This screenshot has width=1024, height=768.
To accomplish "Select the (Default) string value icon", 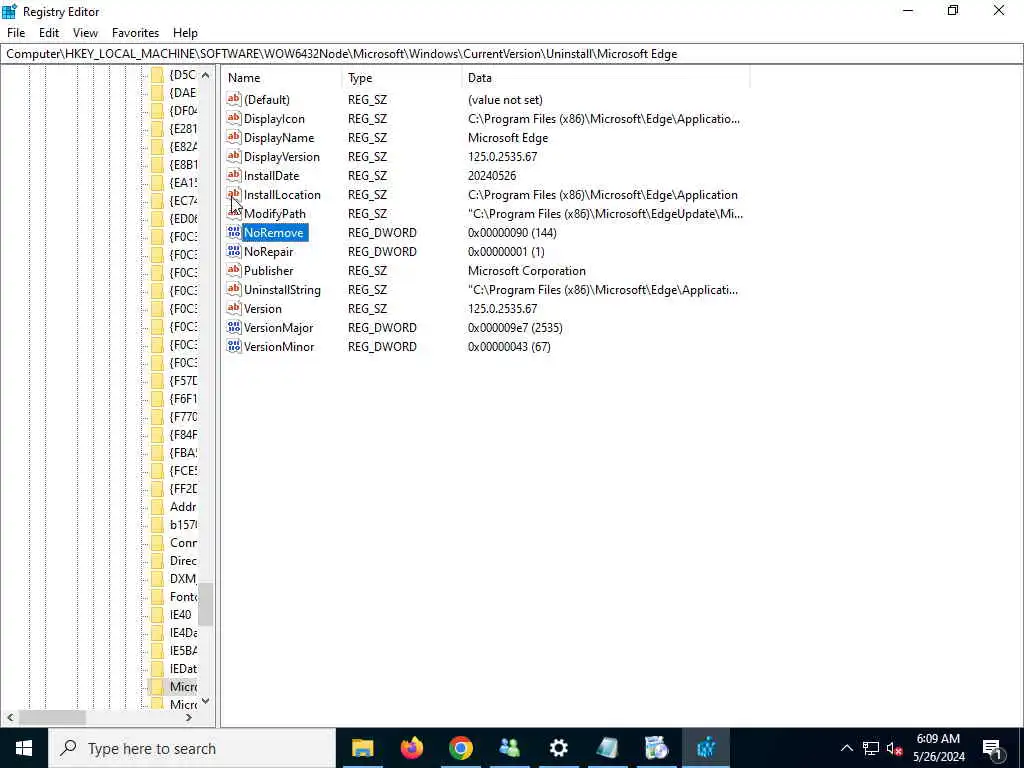I will [x=234, y=99].
